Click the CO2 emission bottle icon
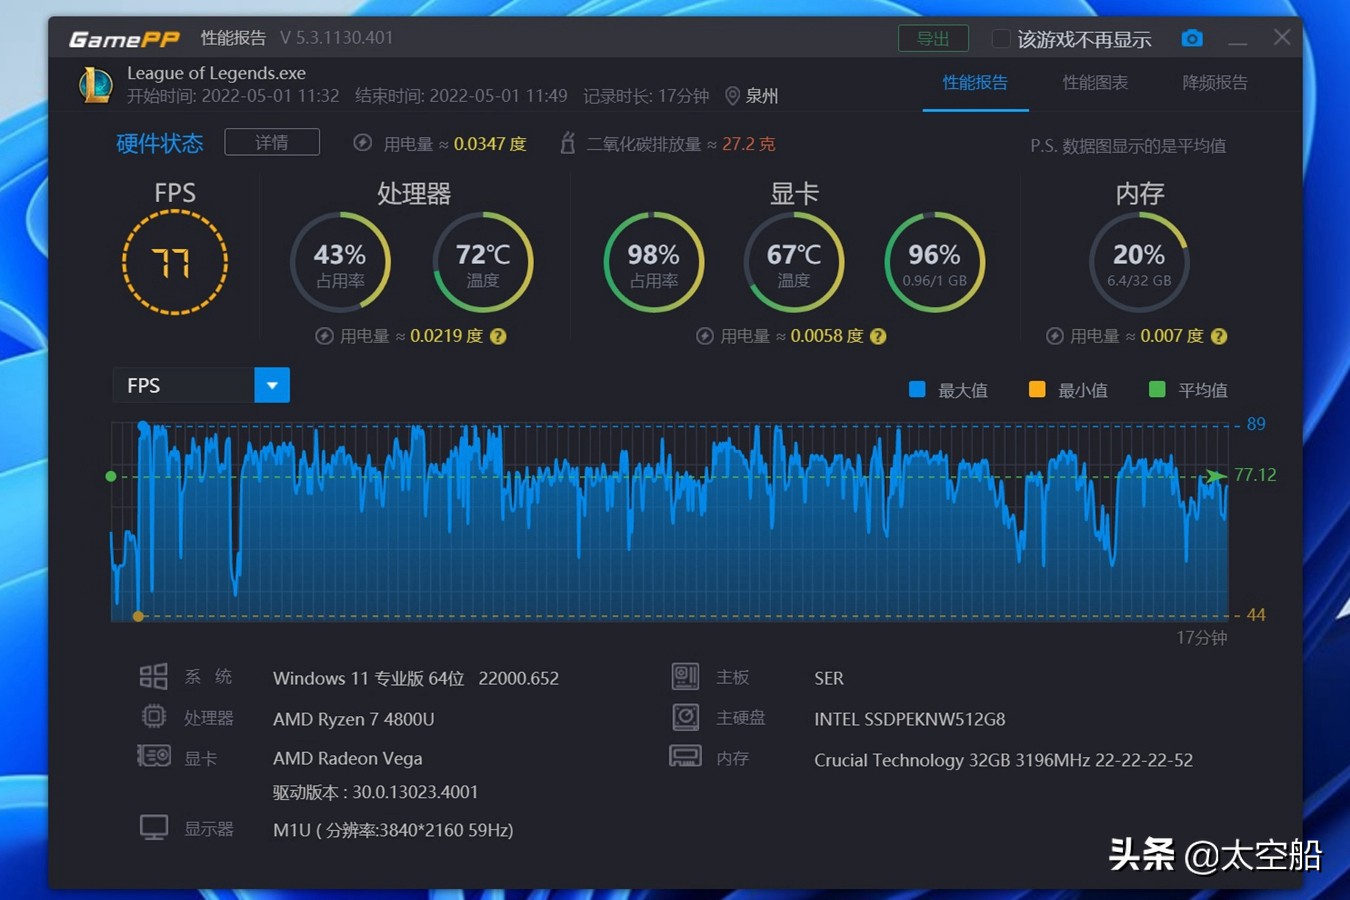Image resolution: width=1350 pixels, height=900 pixels. click(567, 143)
